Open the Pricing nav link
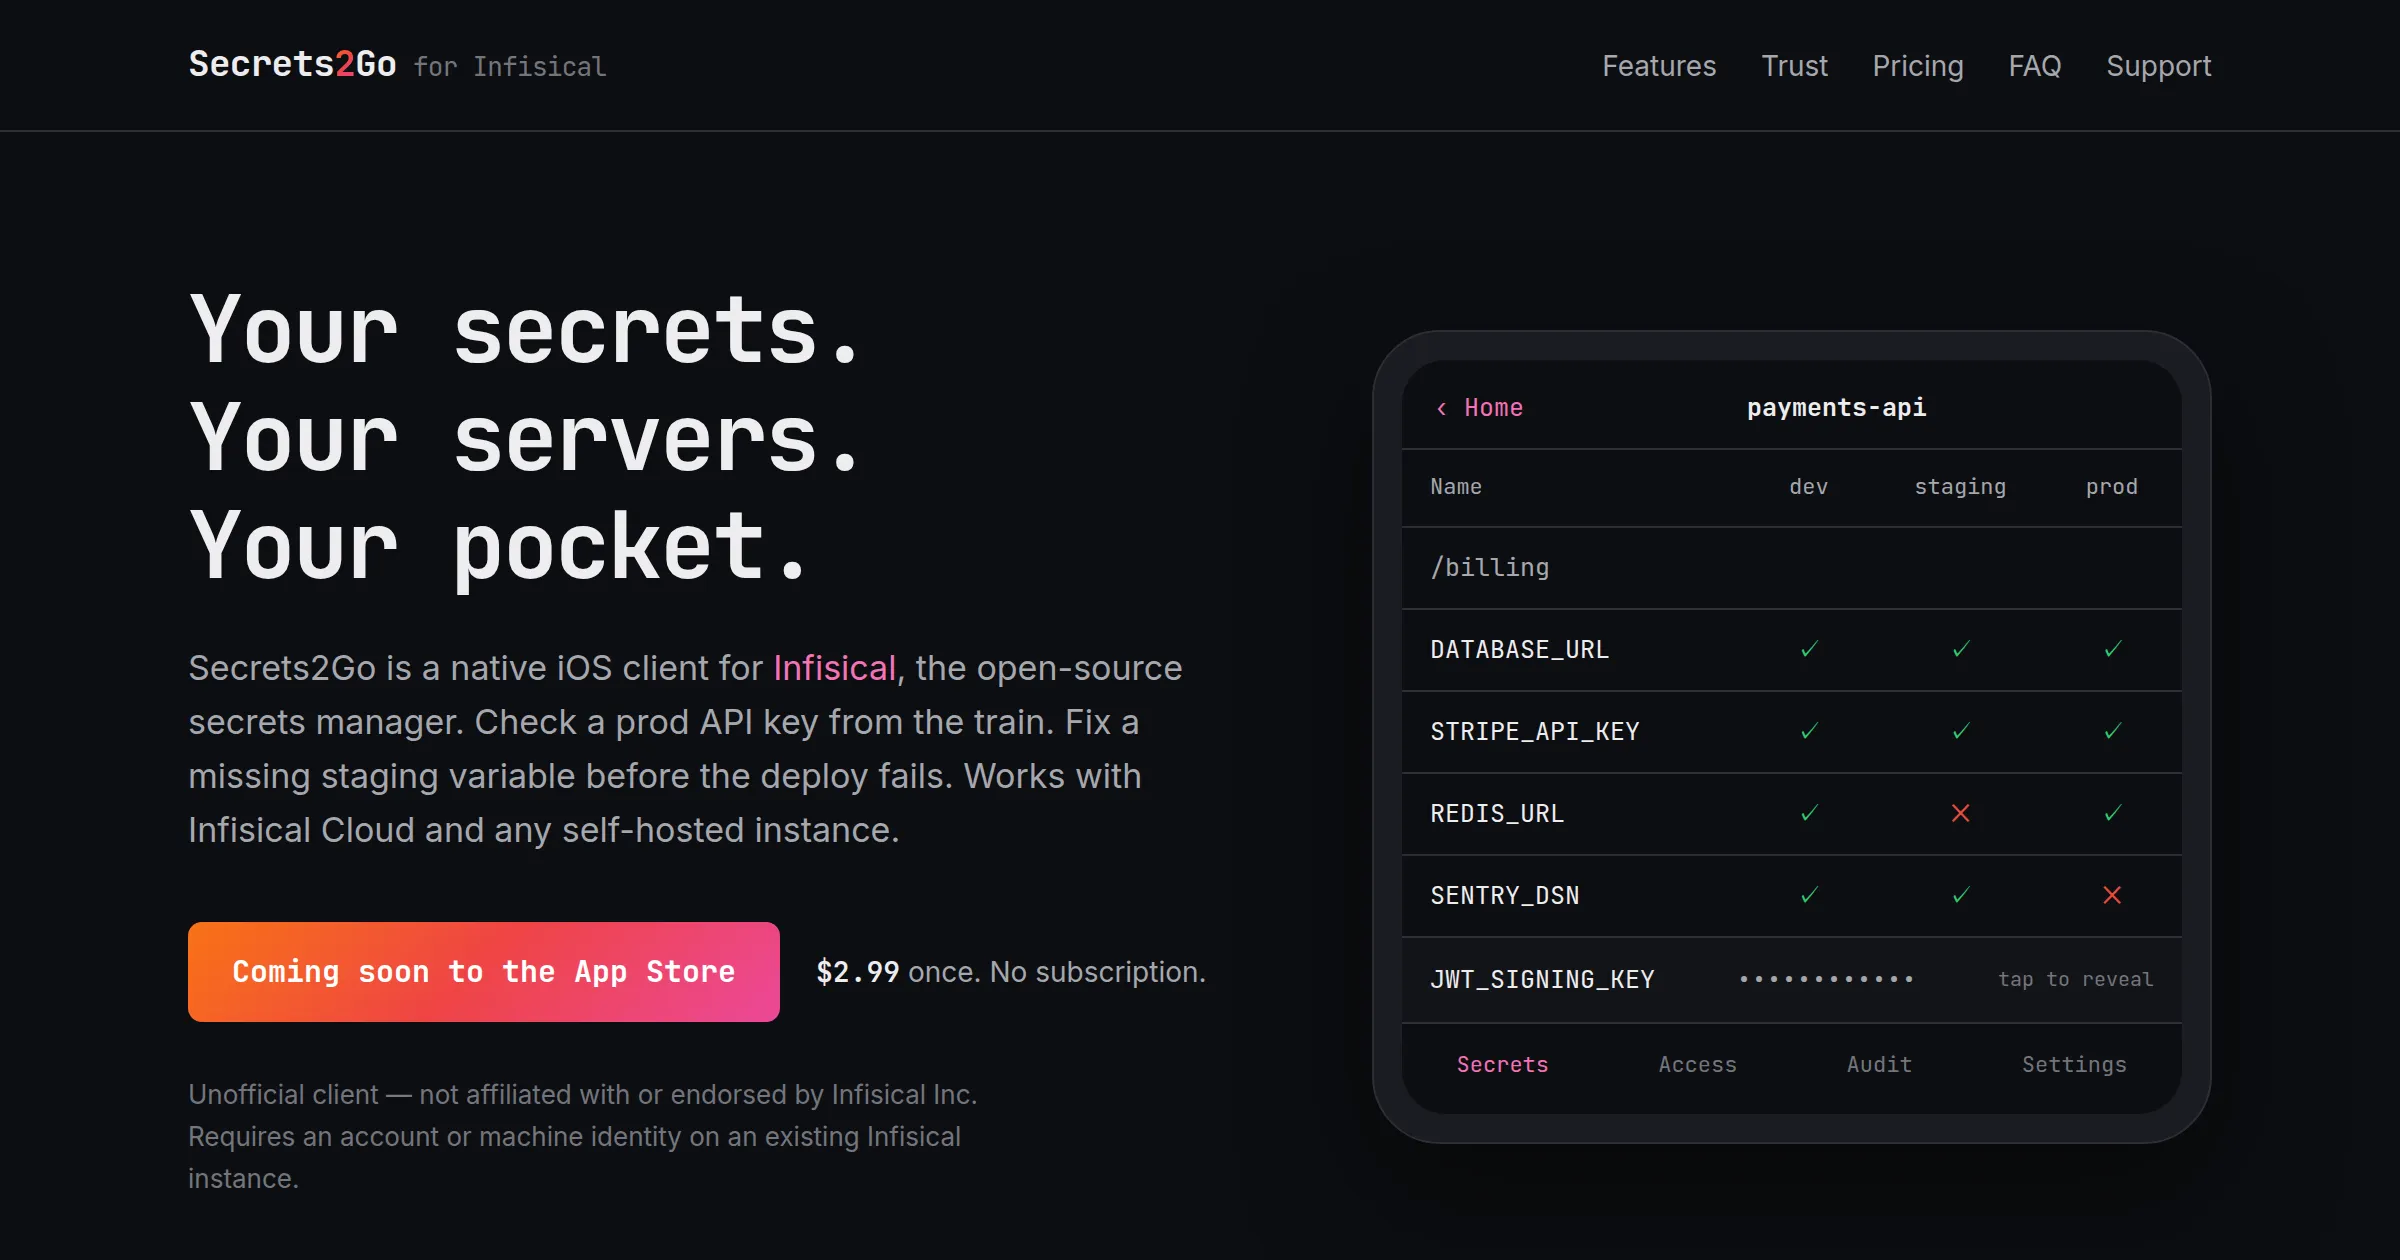2400x1260 pixels. coord(1918,66)
